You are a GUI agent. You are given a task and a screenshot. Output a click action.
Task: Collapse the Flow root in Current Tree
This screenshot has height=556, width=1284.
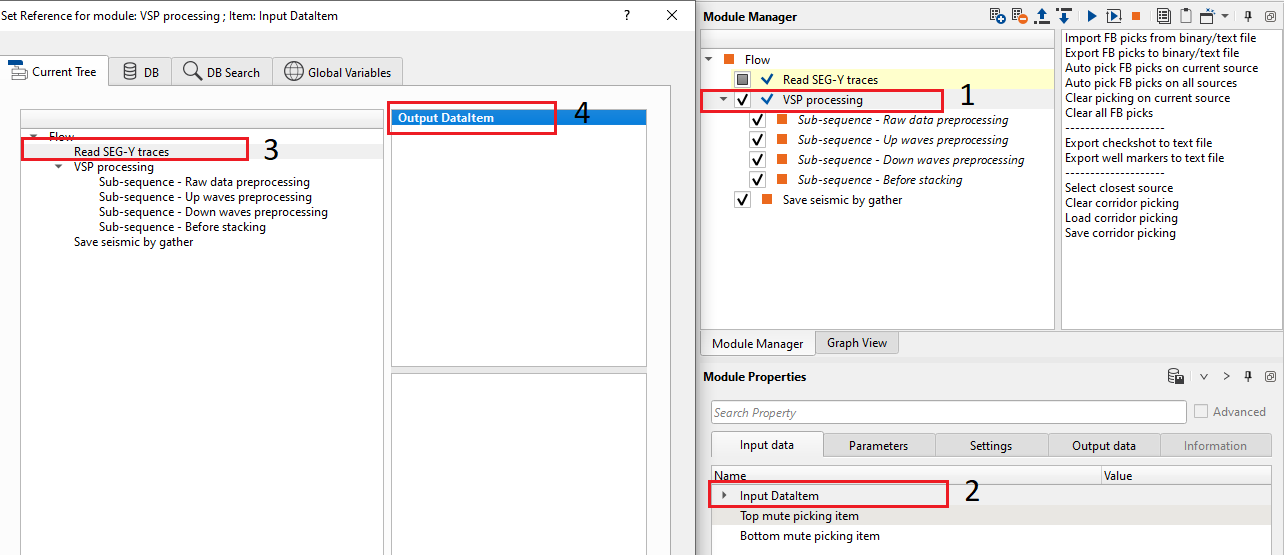point(34,137)
